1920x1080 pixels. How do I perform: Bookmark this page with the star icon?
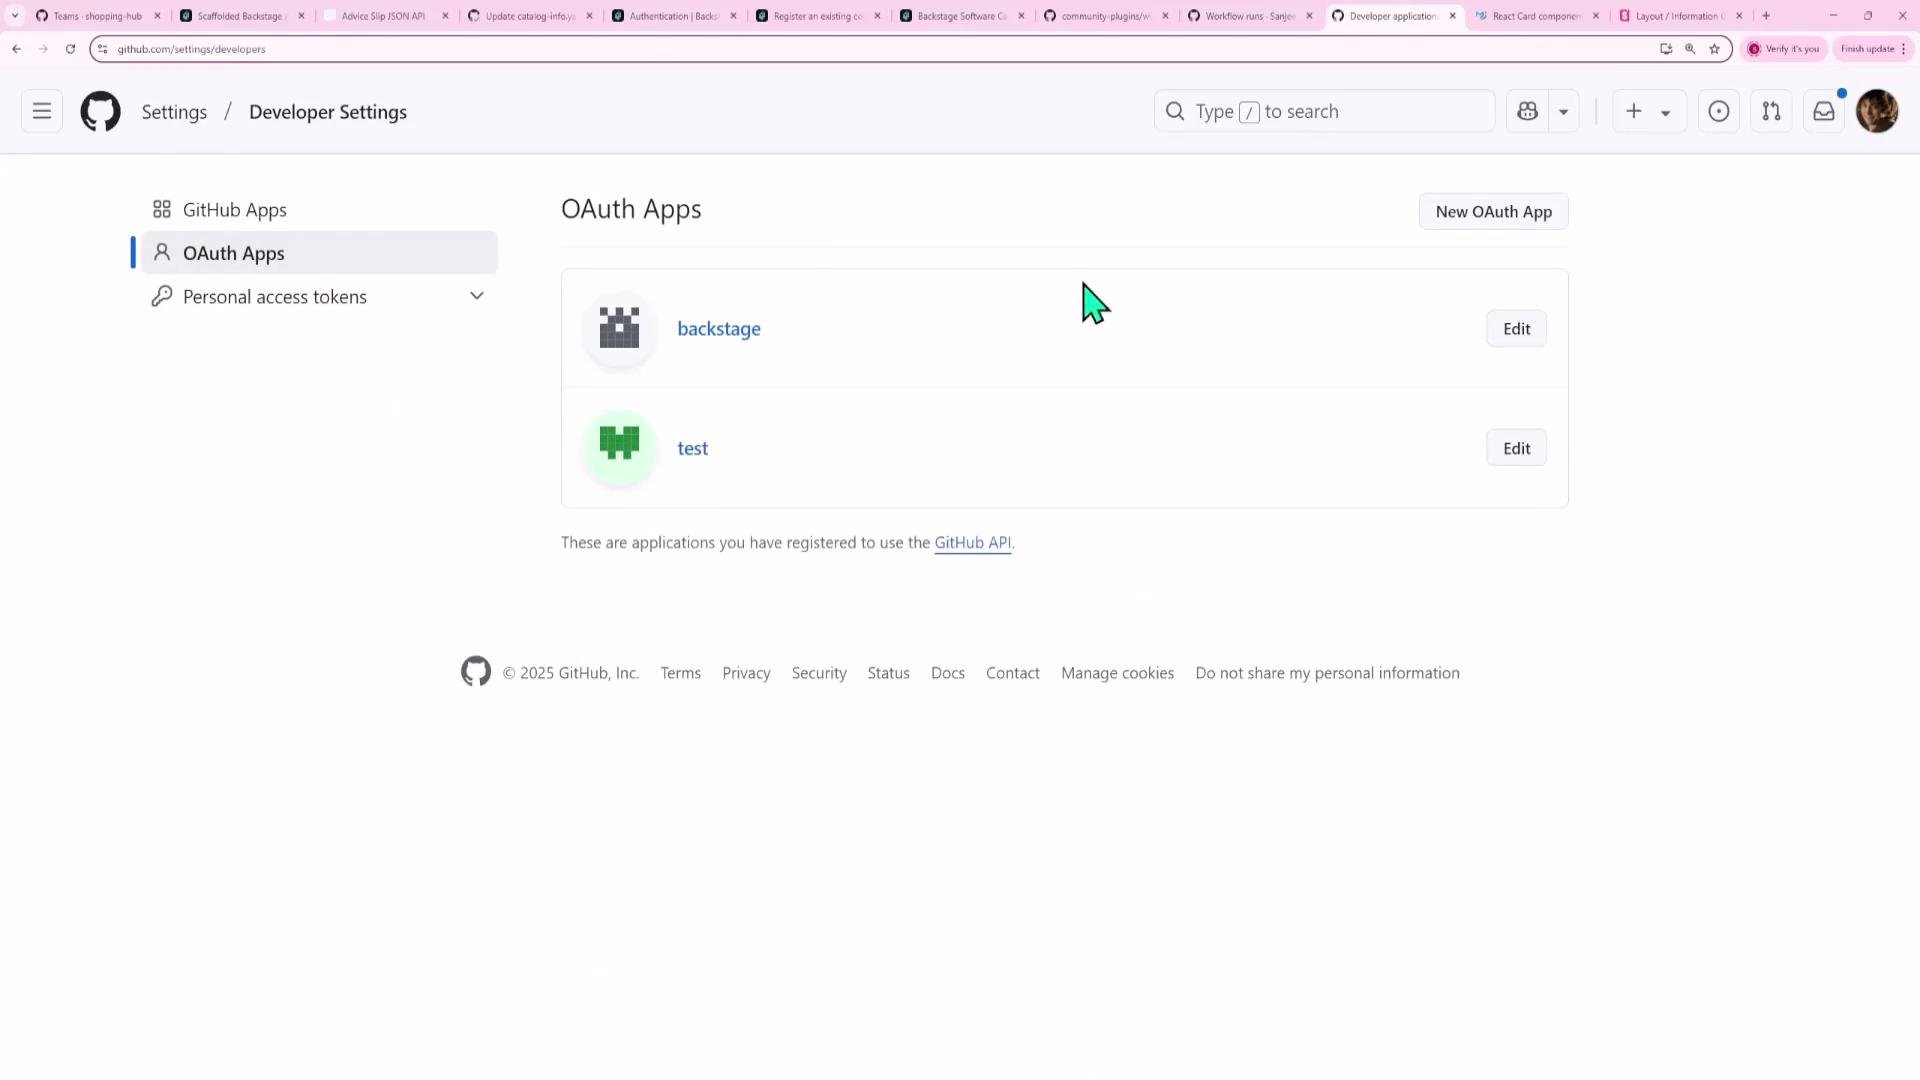(x=1714, y=49)
